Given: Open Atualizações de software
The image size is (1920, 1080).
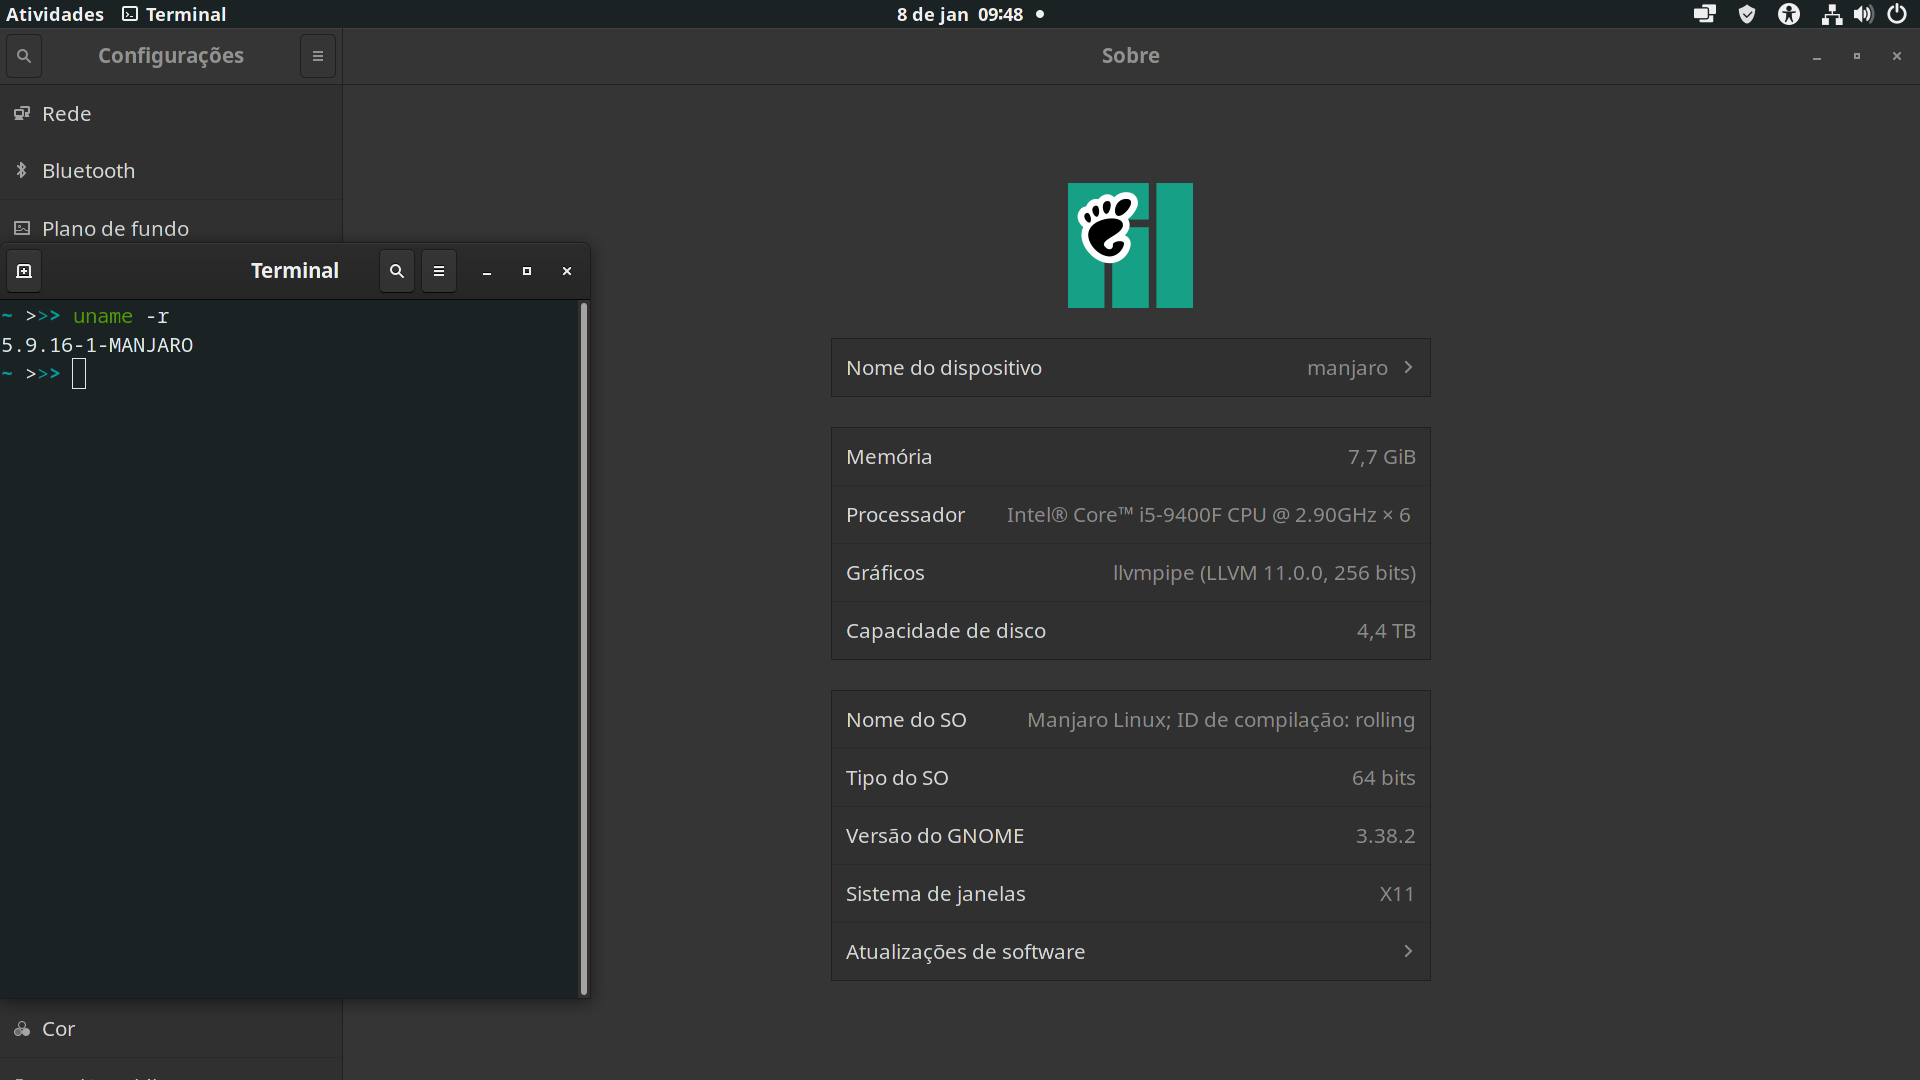Looking at the screenshot, I should click(1131, 952).
